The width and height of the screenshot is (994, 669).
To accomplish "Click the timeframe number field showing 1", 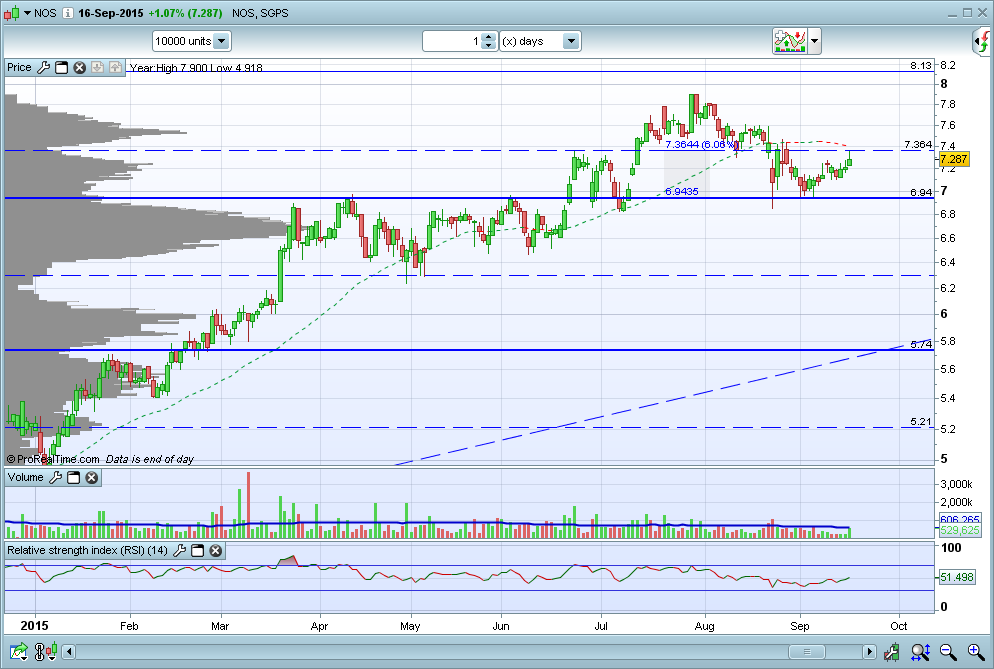I will pos(451,41).
